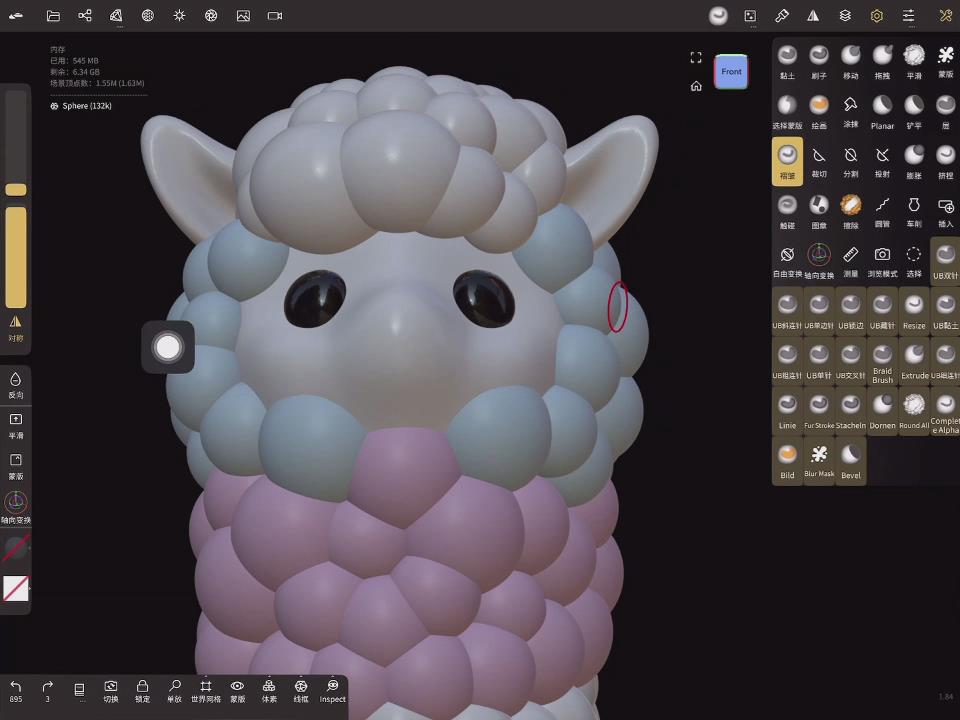The width and height of the screenshot is (960, 720).
Task: Open the lighting sun menu
Action: pos(179,16)
